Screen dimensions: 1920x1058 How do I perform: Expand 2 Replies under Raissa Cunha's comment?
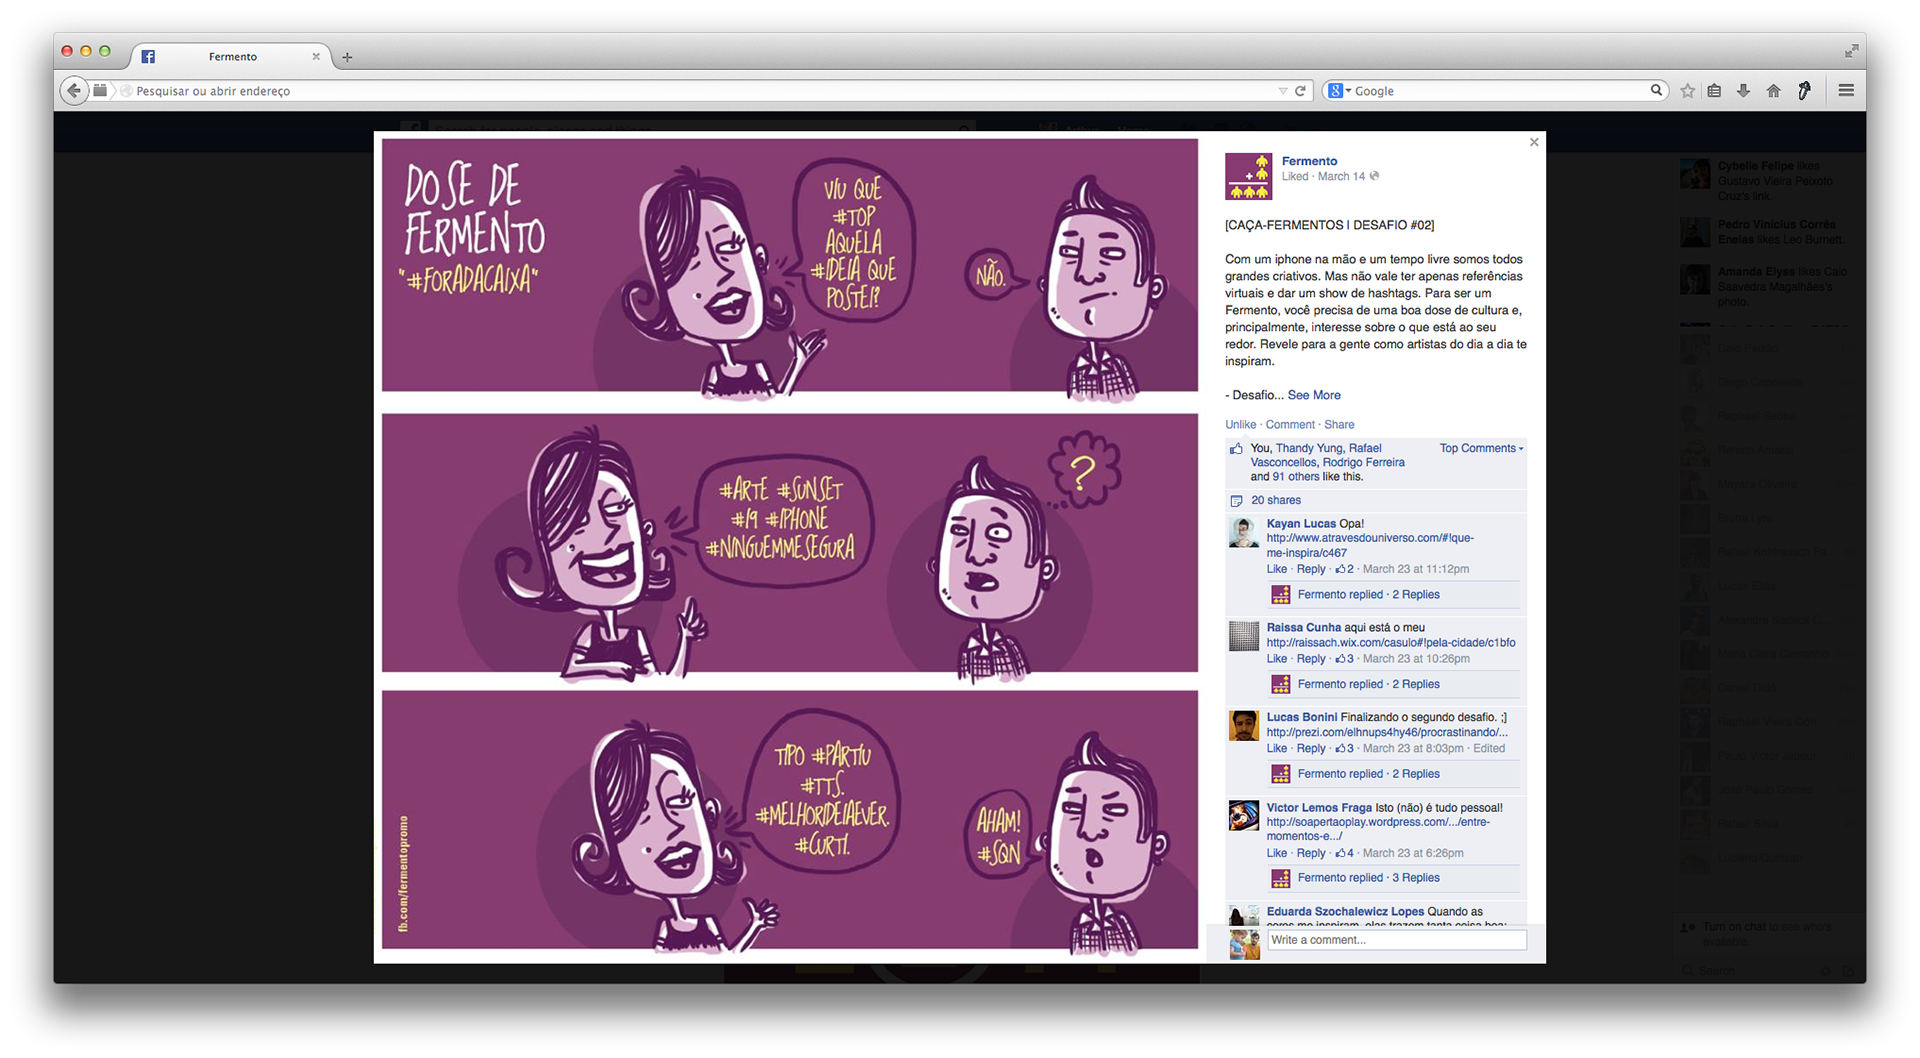click(x=1416, y=684)
